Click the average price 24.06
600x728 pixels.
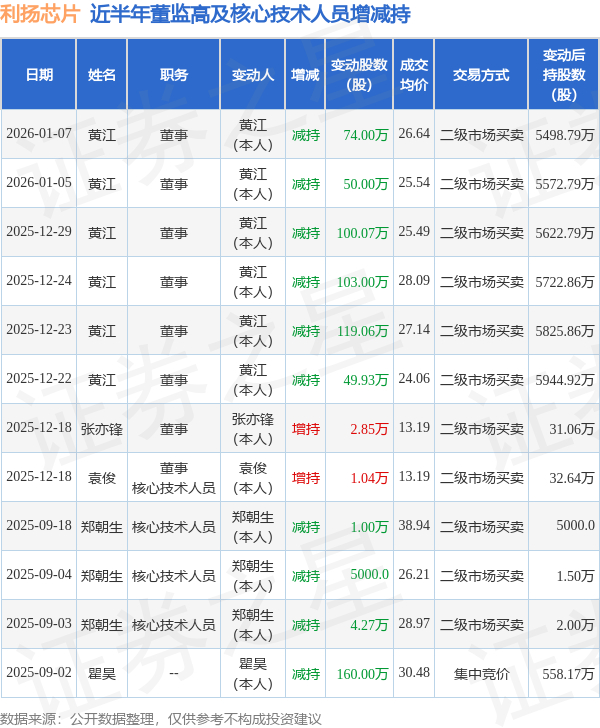tap(414, 379)
